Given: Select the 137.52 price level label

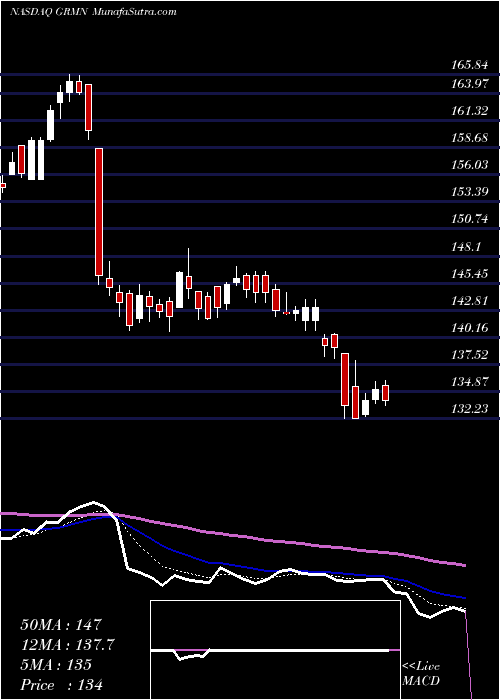Looking at the screenshot, I should click(468, 355).
